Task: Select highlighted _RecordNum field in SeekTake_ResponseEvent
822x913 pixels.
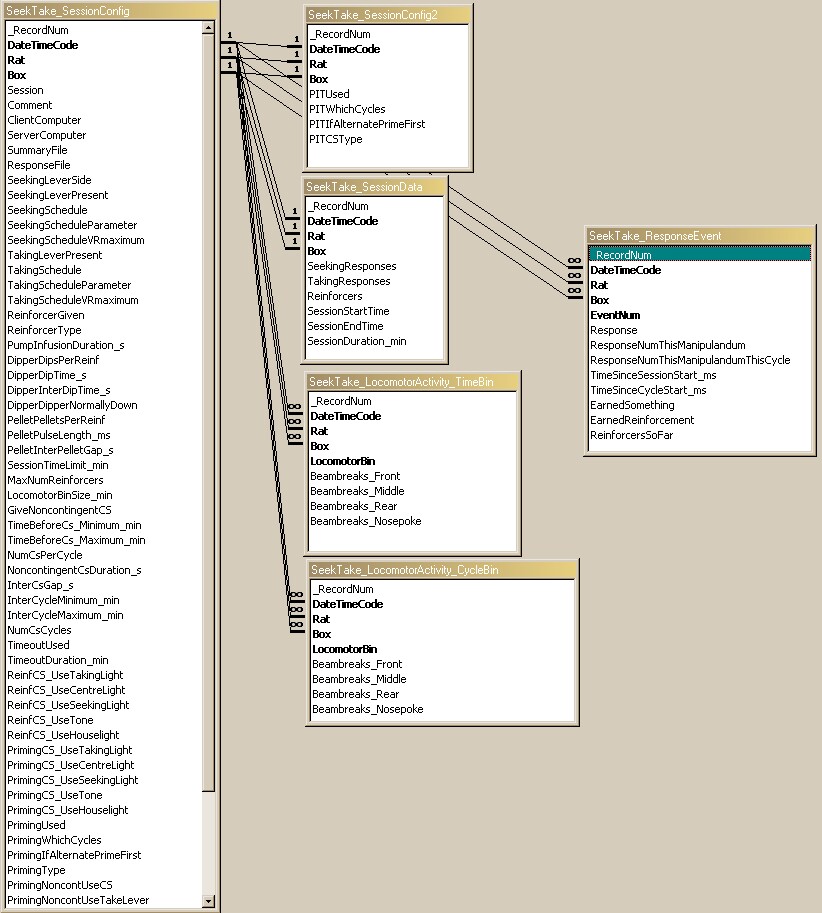Action: [x=700, y=254]
